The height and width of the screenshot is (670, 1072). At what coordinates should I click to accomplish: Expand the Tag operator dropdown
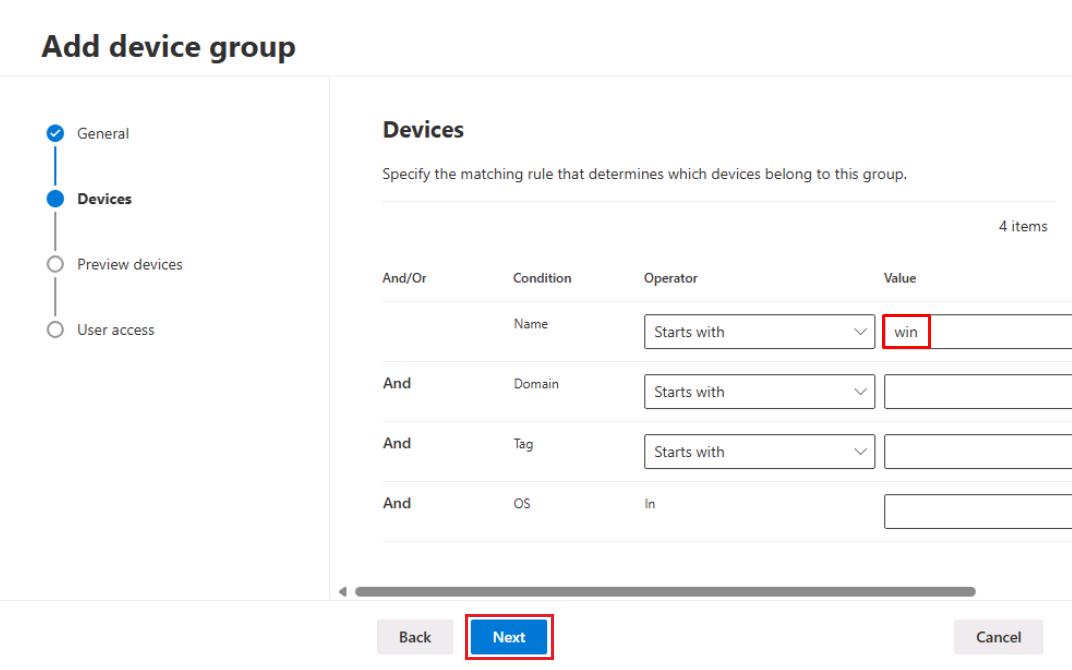click(759, 452)
